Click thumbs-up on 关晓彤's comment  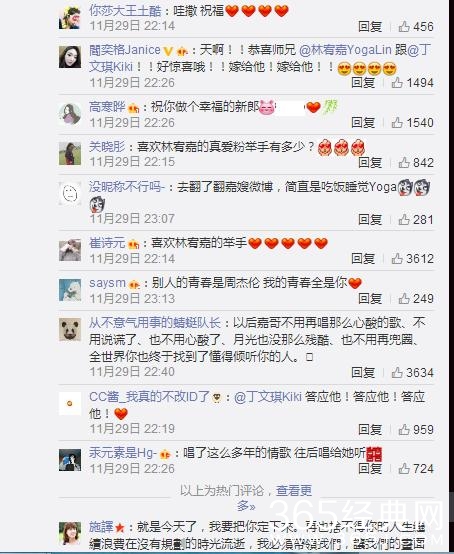pyautogui.click(x=404, y=163)
